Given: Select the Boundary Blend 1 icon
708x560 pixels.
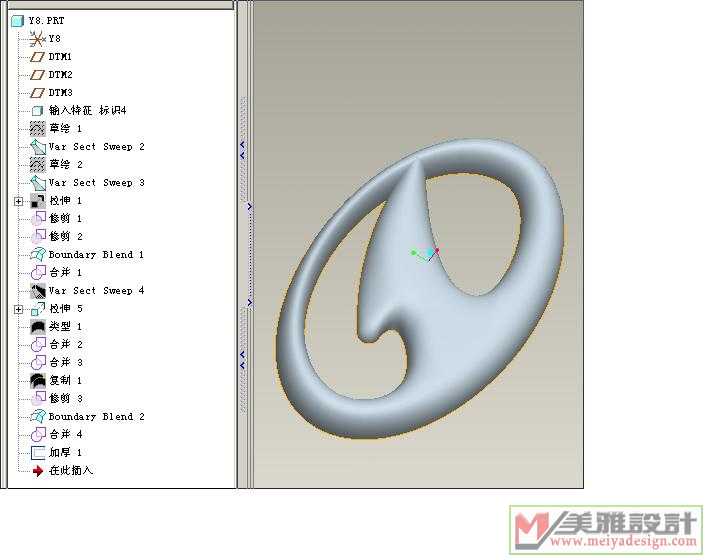Looking at the screenshot, I should [x=37, y=255].
